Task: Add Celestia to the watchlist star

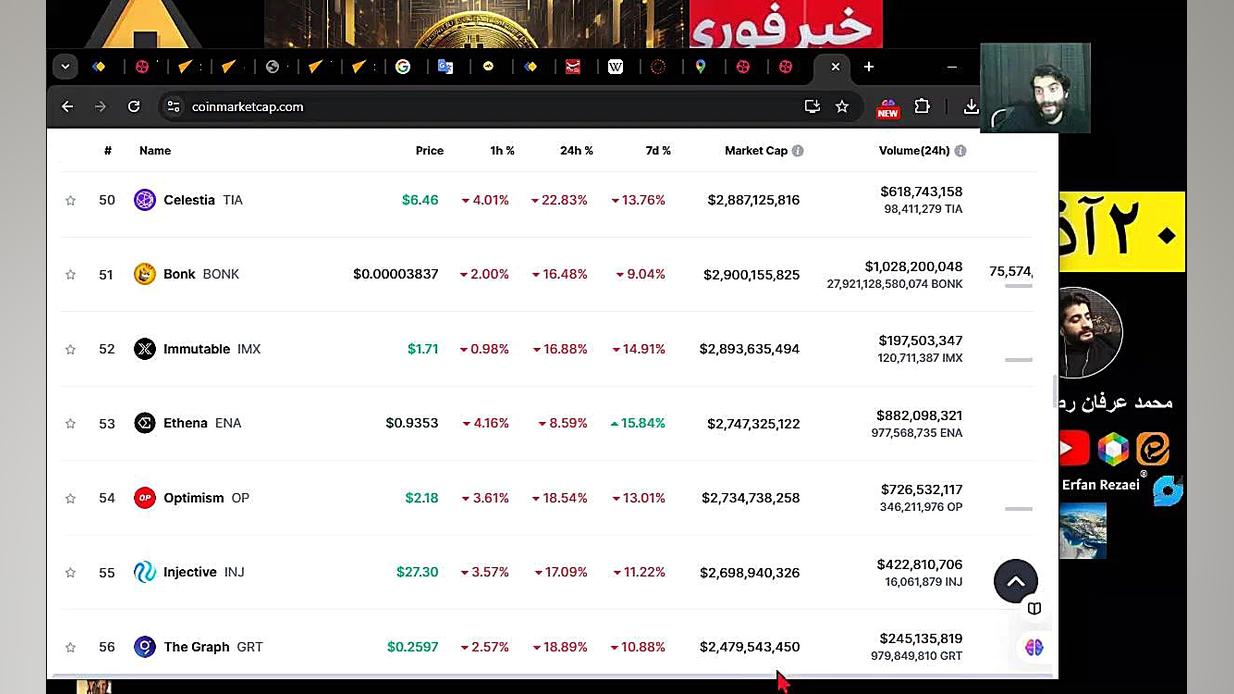Action: point(70,200)
